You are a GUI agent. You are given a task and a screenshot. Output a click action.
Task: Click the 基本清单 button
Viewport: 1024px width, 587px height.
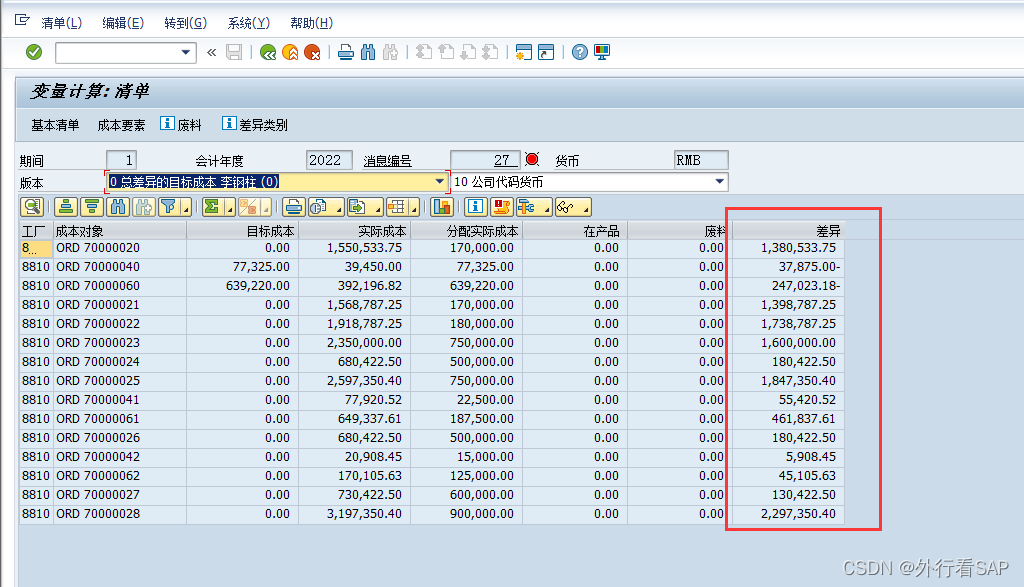pos(55,125)
